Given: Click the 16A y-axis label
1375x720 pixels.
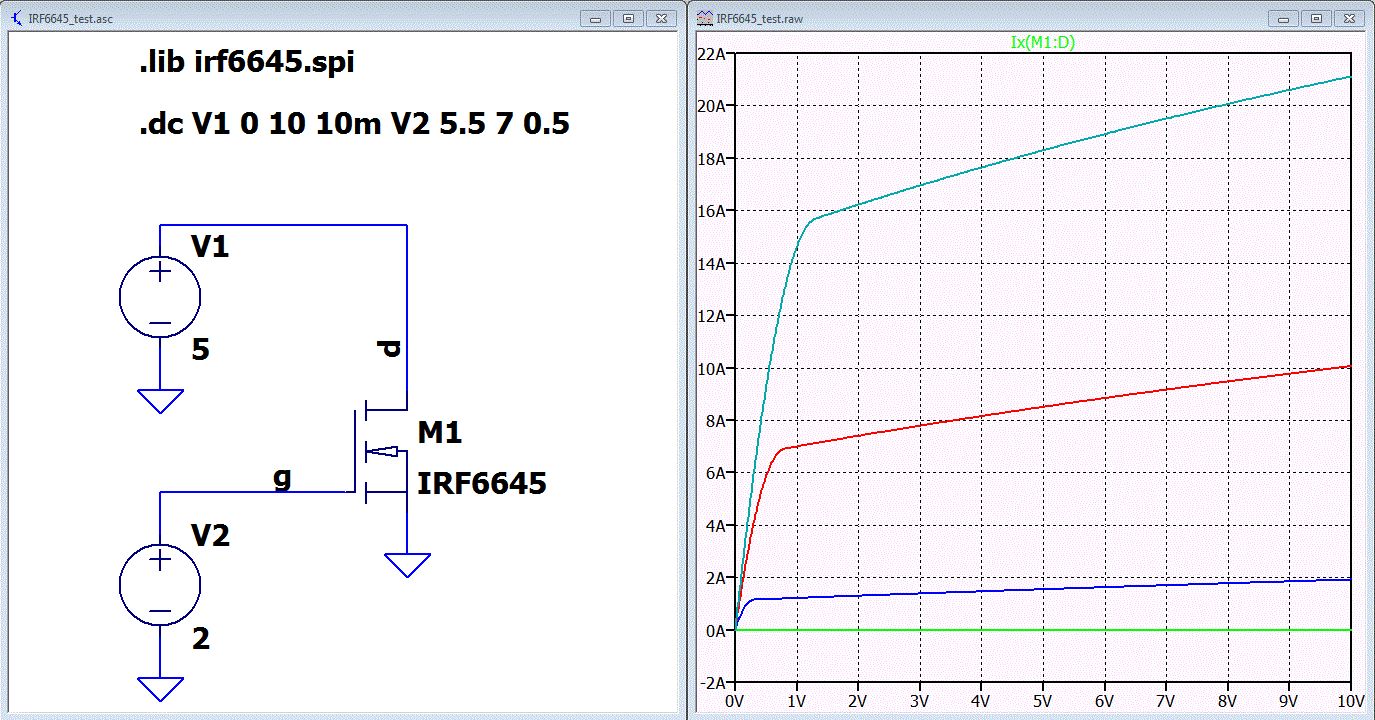Looking at the screenshot, I should click(711, 211).
